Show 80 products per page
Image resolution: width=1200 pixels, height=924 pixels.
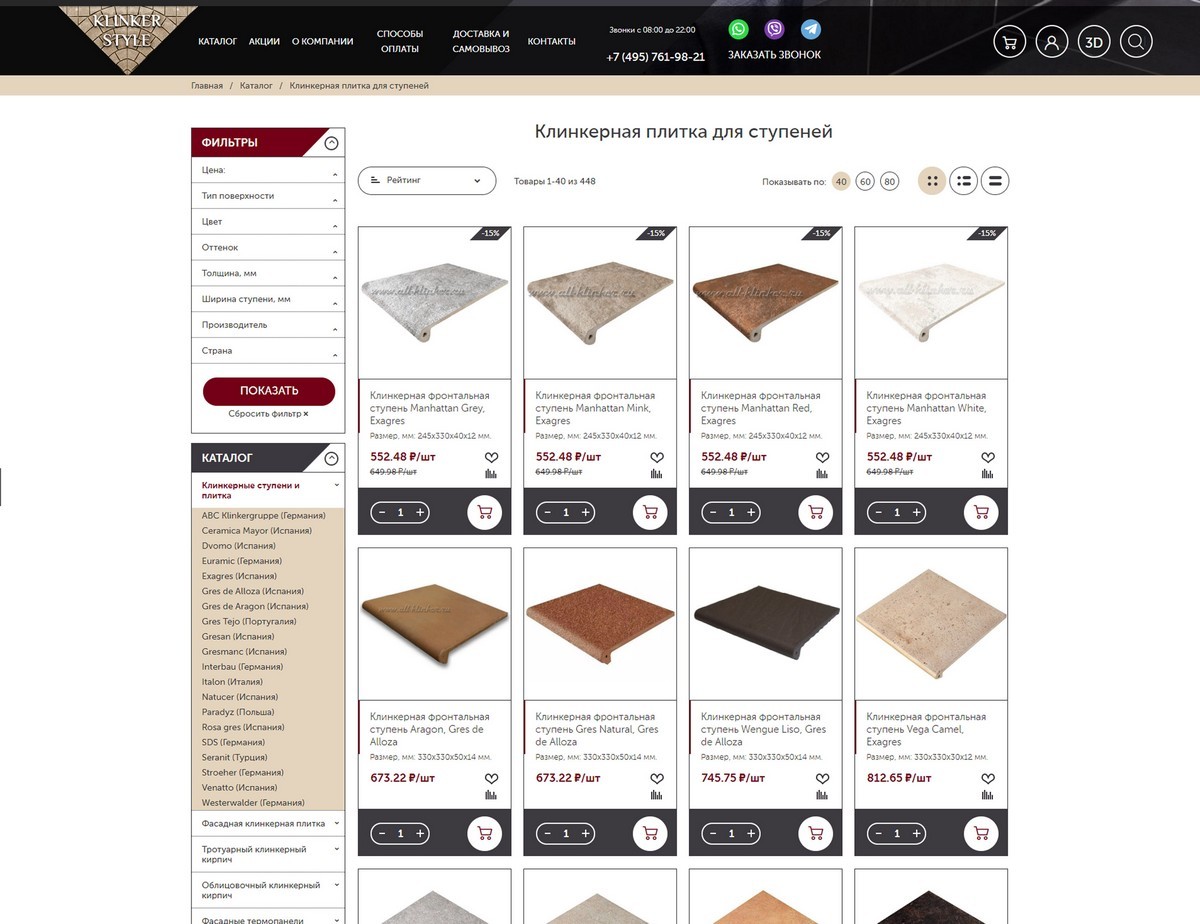coord(890,182)
